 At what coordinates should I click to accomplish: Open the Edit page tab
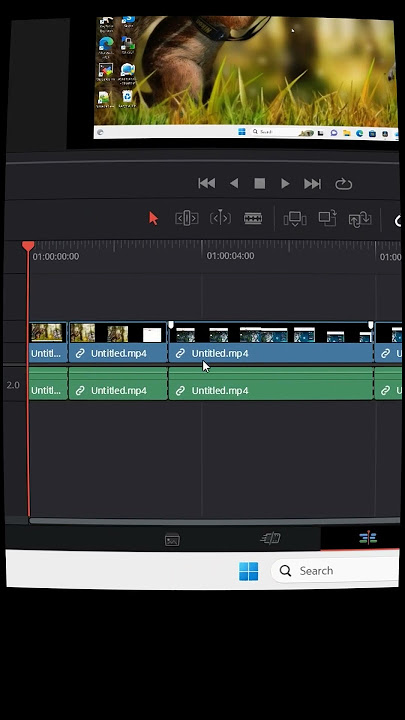(368, 538)
